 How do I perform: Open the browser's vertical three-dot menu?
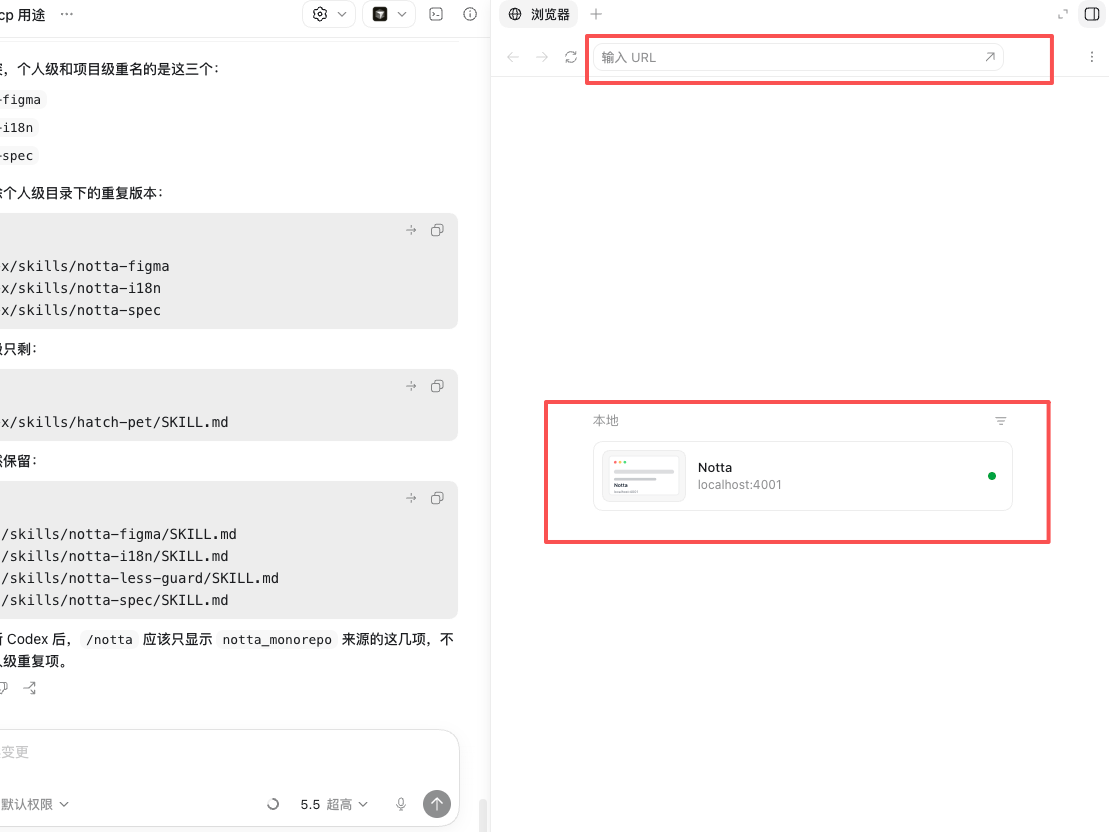pyautogui.click(x=1091, y=57)
